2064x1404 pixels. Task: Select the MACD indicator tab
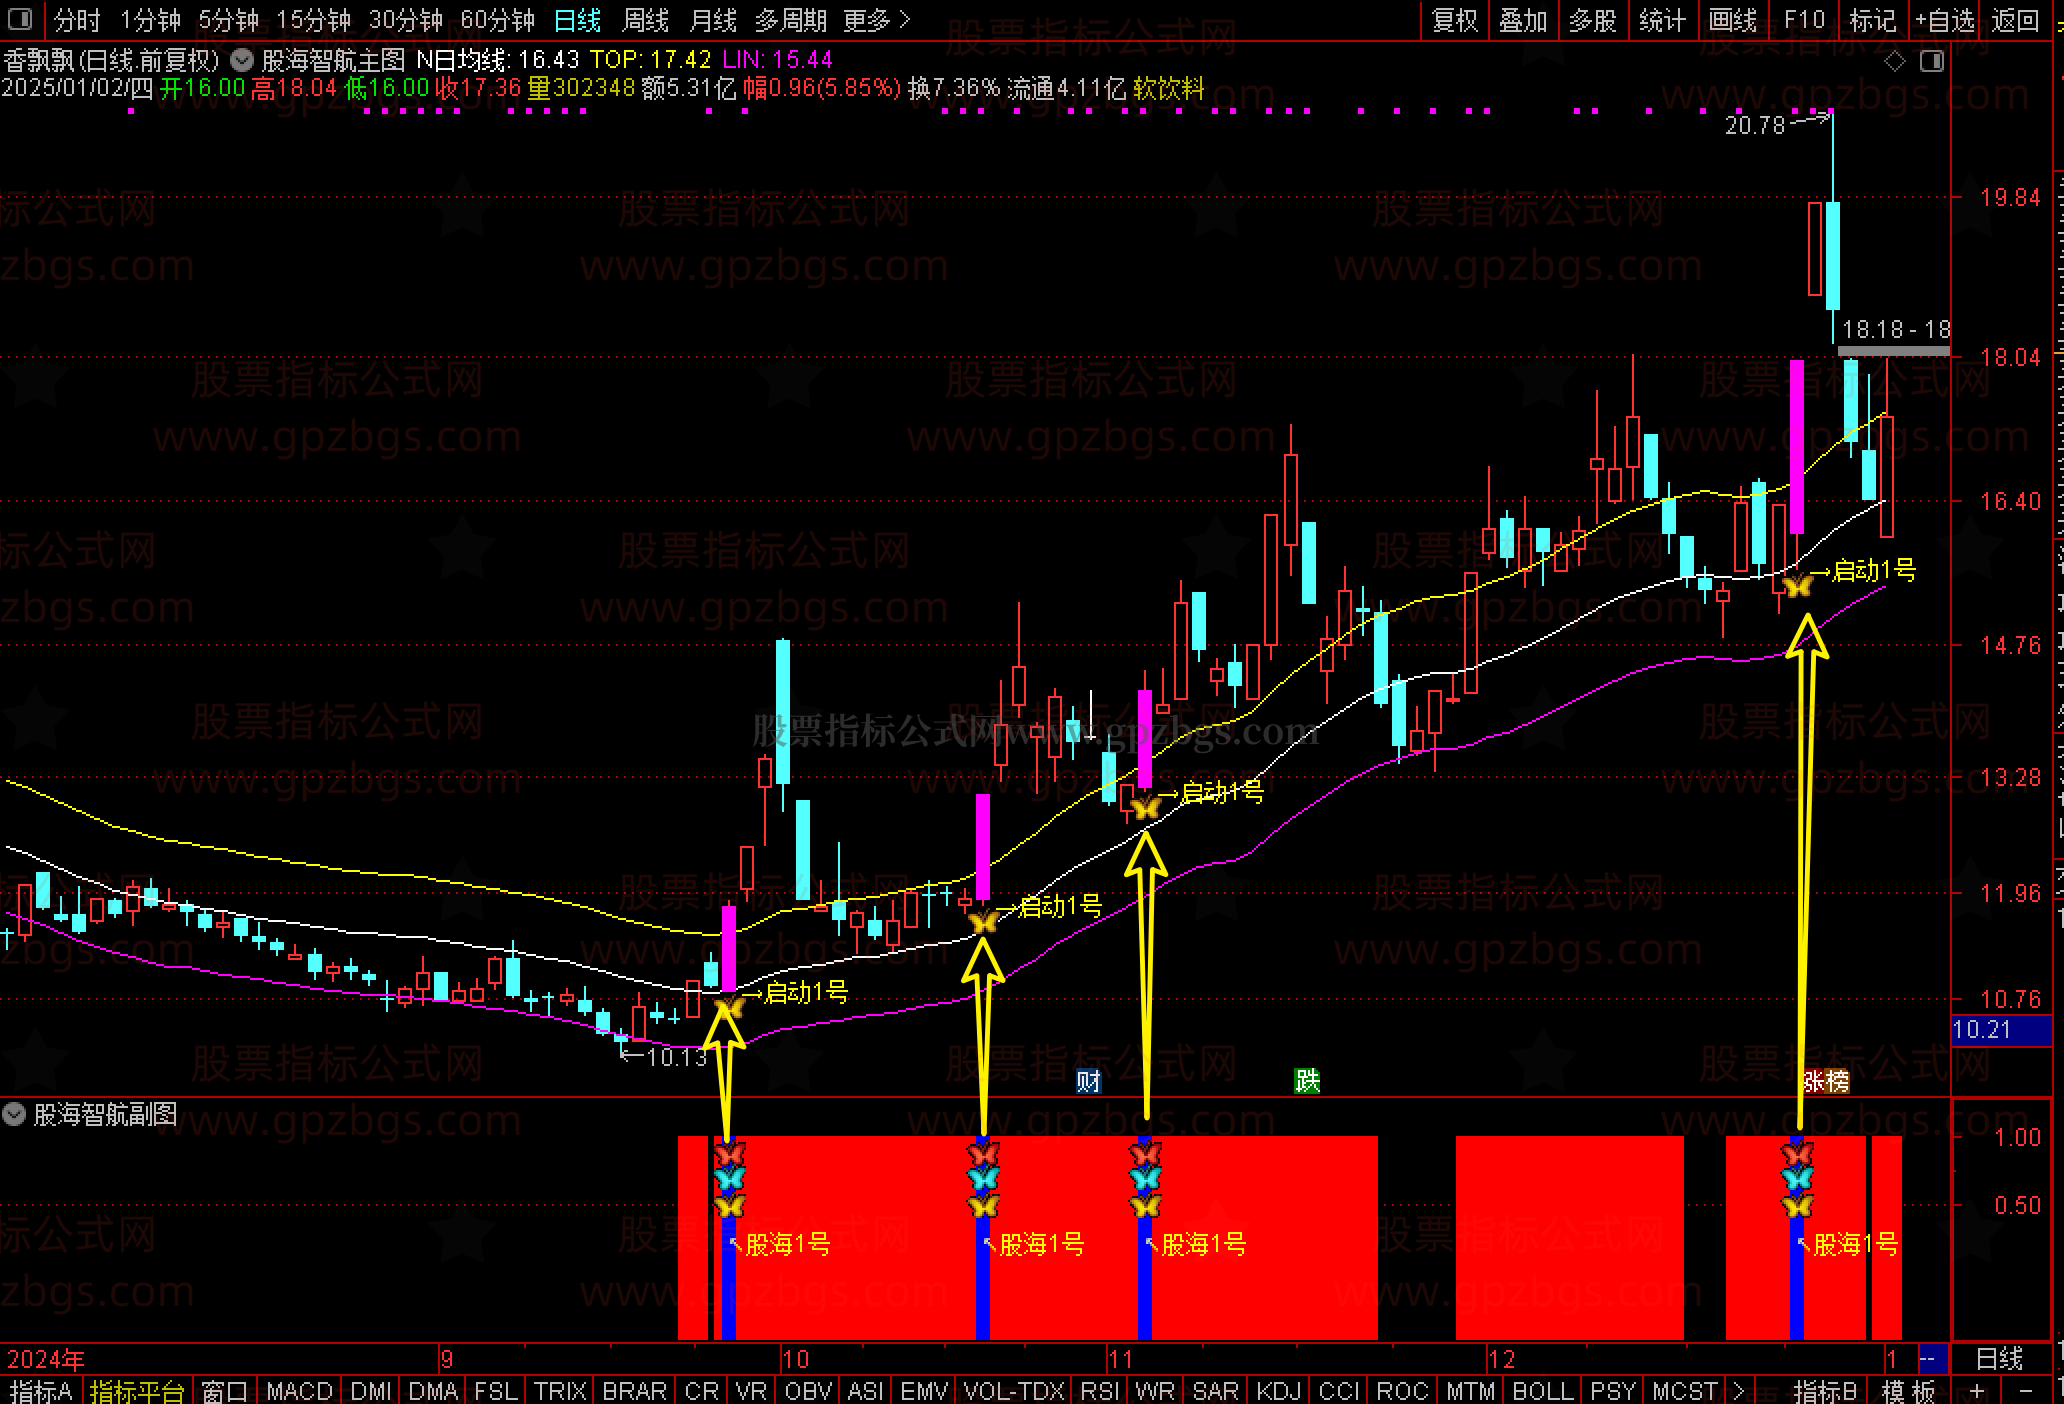[x=299, y=1391]
